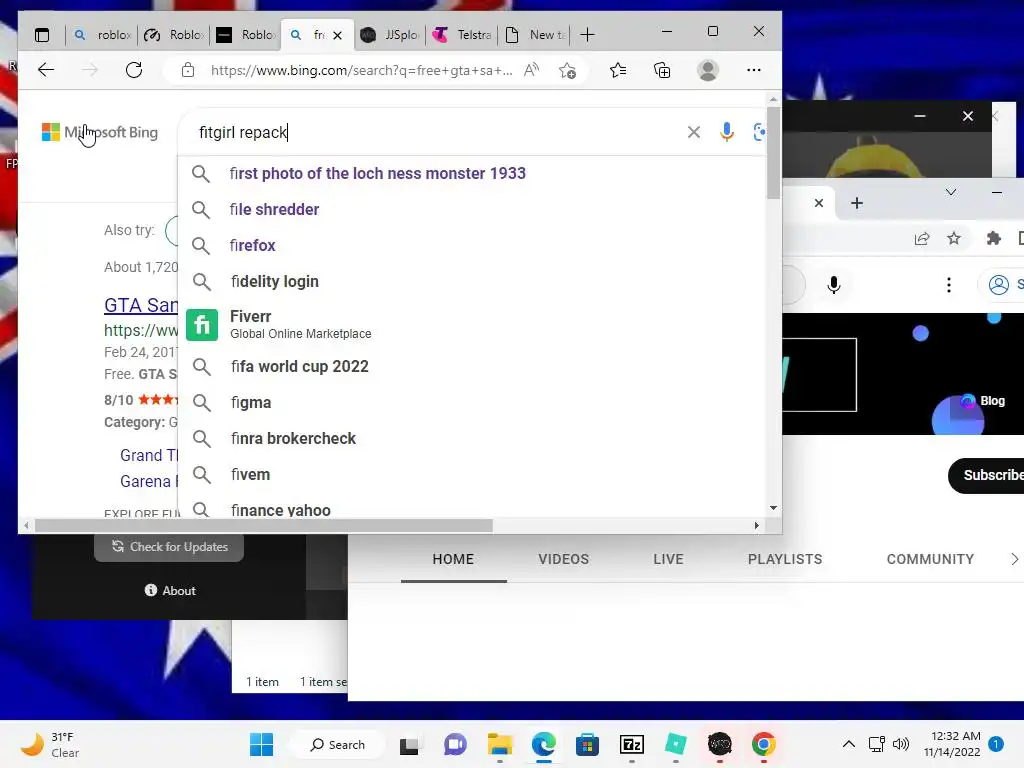Screen dimensions: 1024x768
Task: Switch to Telstra tab in Edge
Action: click(x=462, y=35)
